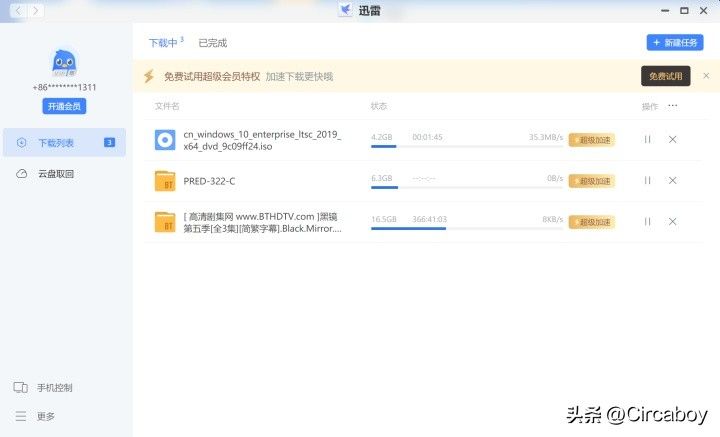Maximize the Xunlei window
This screenshot has height=437, width=720.
coord(684,11)
